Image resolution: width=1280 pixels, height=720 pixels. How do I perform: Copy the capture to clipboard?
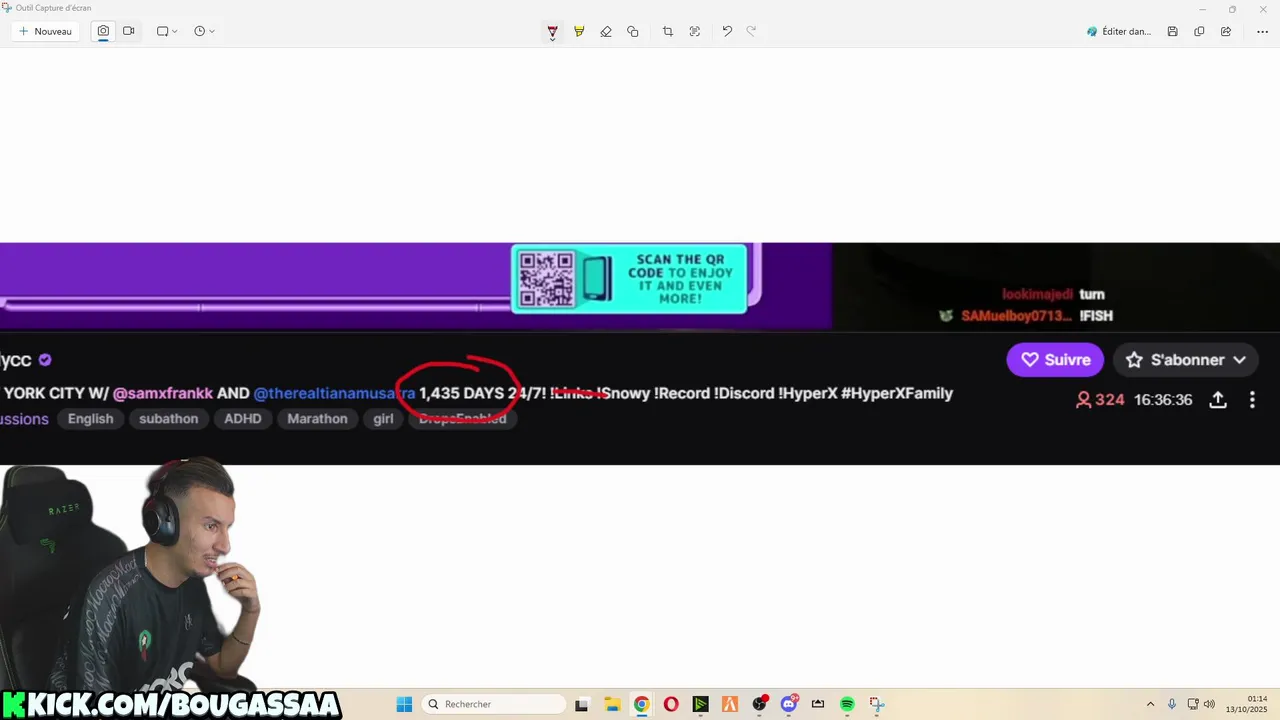pyautogui.click(x=1199, y=31)
